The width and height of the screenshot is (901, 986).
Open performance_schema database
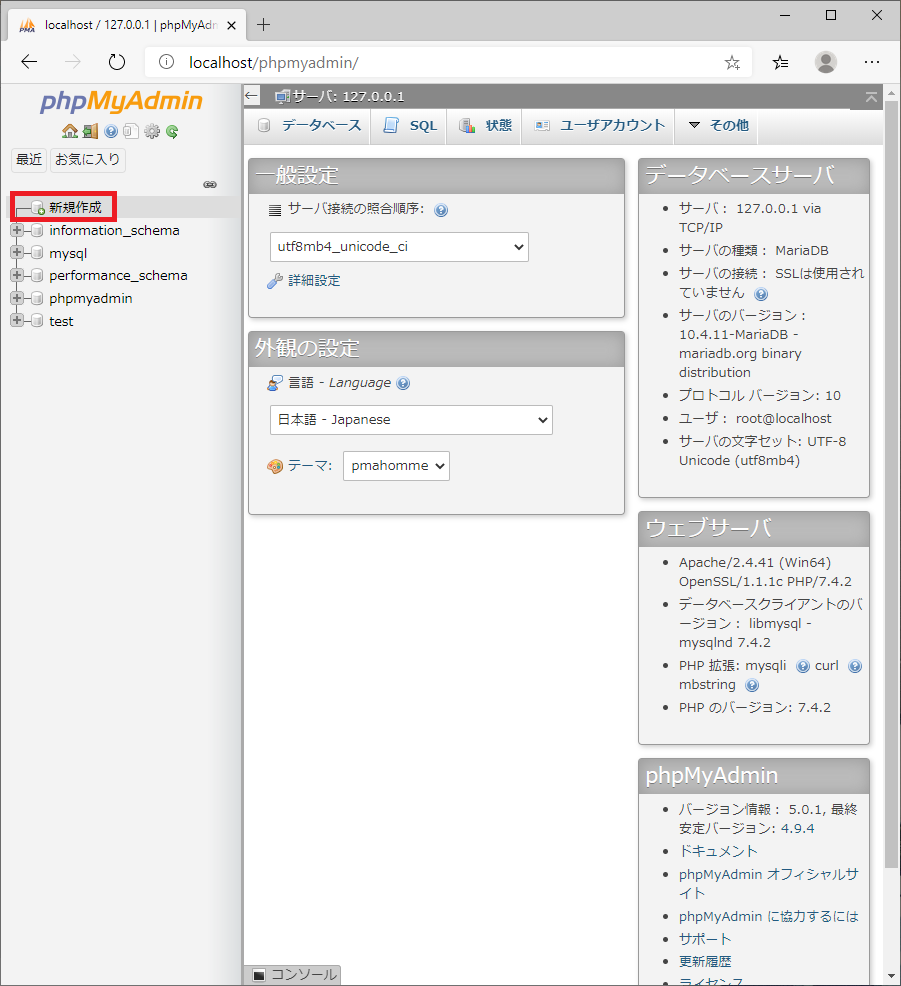point(118,275)
